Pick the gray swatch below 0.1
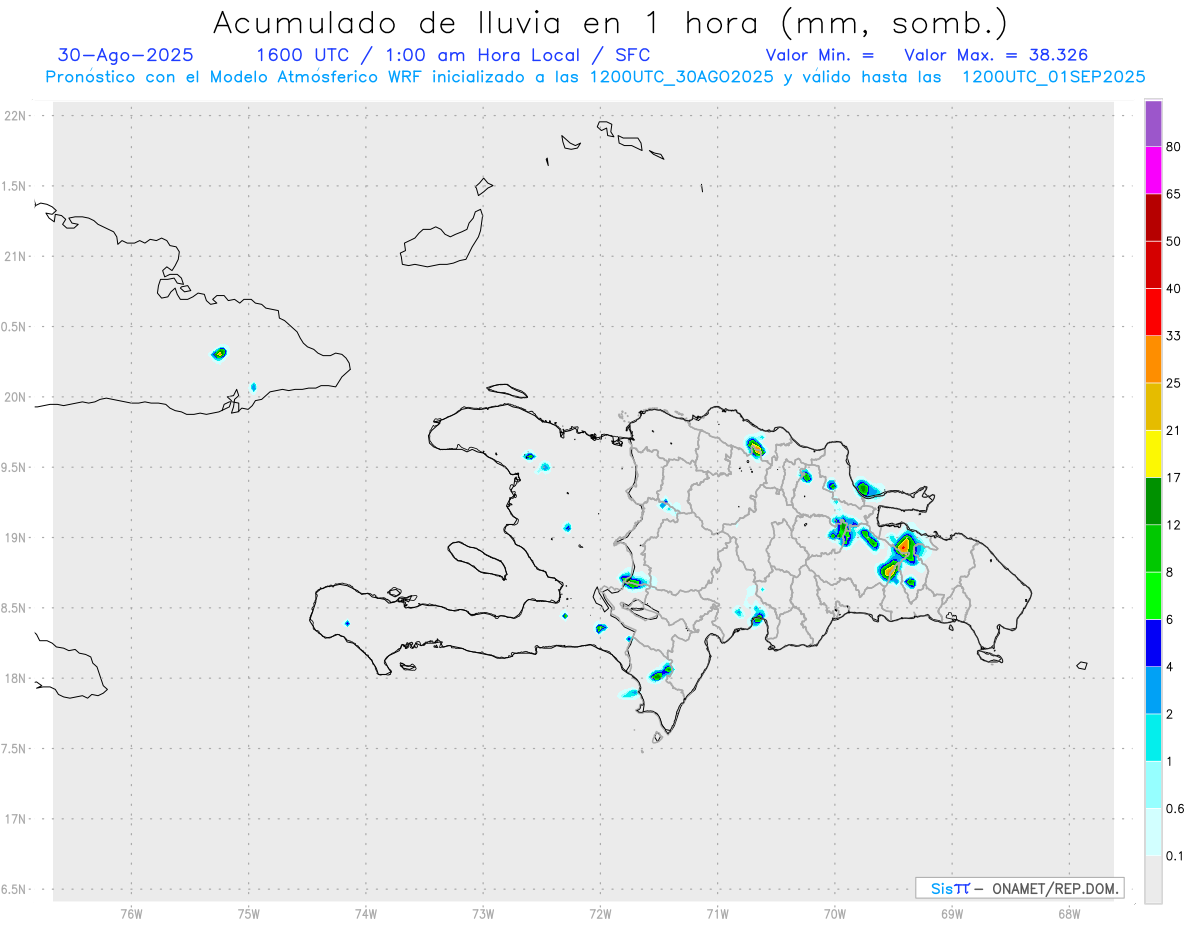The height and width of the screenshot is (927, 1200). point(1153,880)
